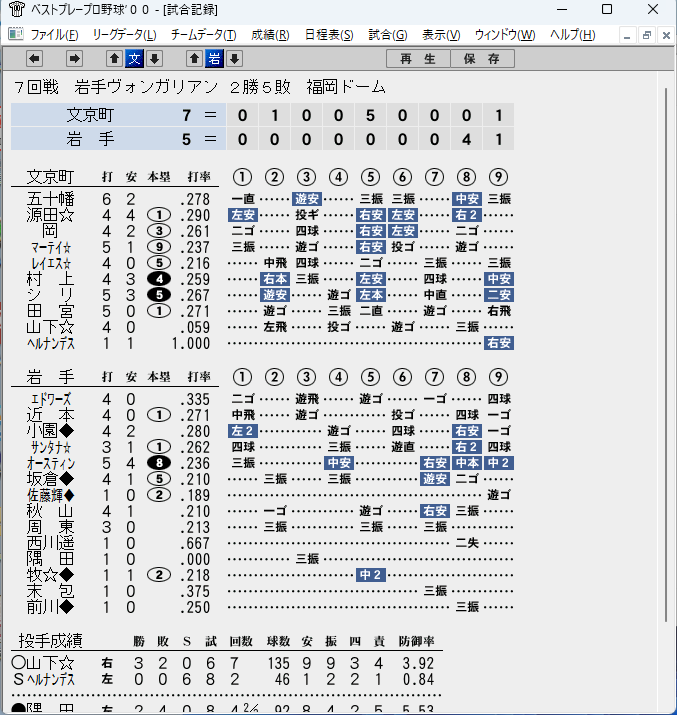Select the 岩 team icon in toolbar
This screenshot has width=677, height=715.
pyautogui.click(x=214, y=58)
